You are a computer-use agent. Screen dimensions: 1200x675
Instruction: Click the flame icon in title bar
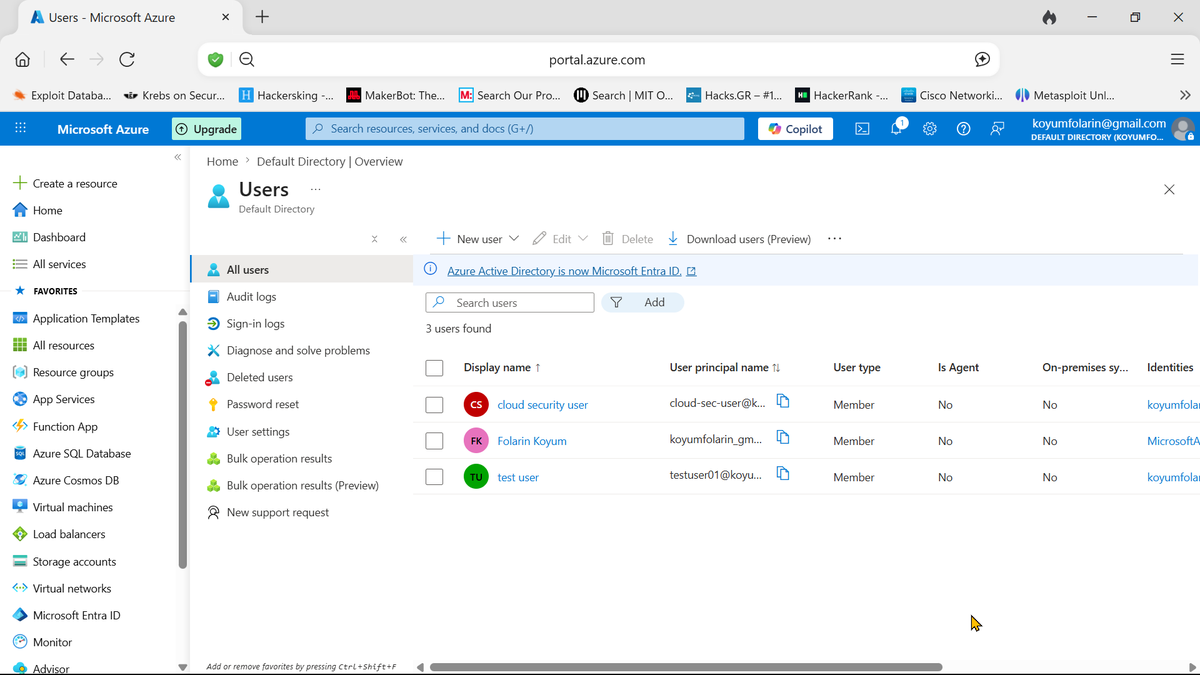(x=1049, y=17)
